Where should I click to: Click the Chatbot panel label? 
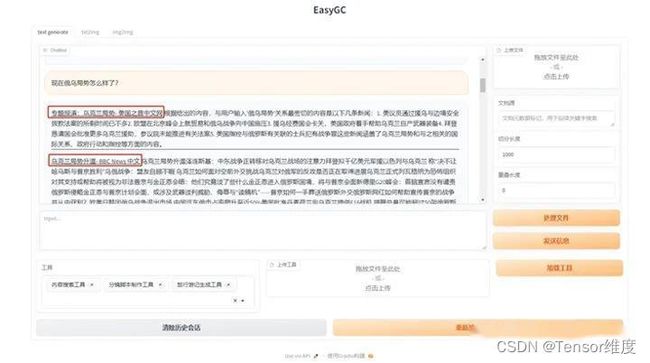coord(55,50)
